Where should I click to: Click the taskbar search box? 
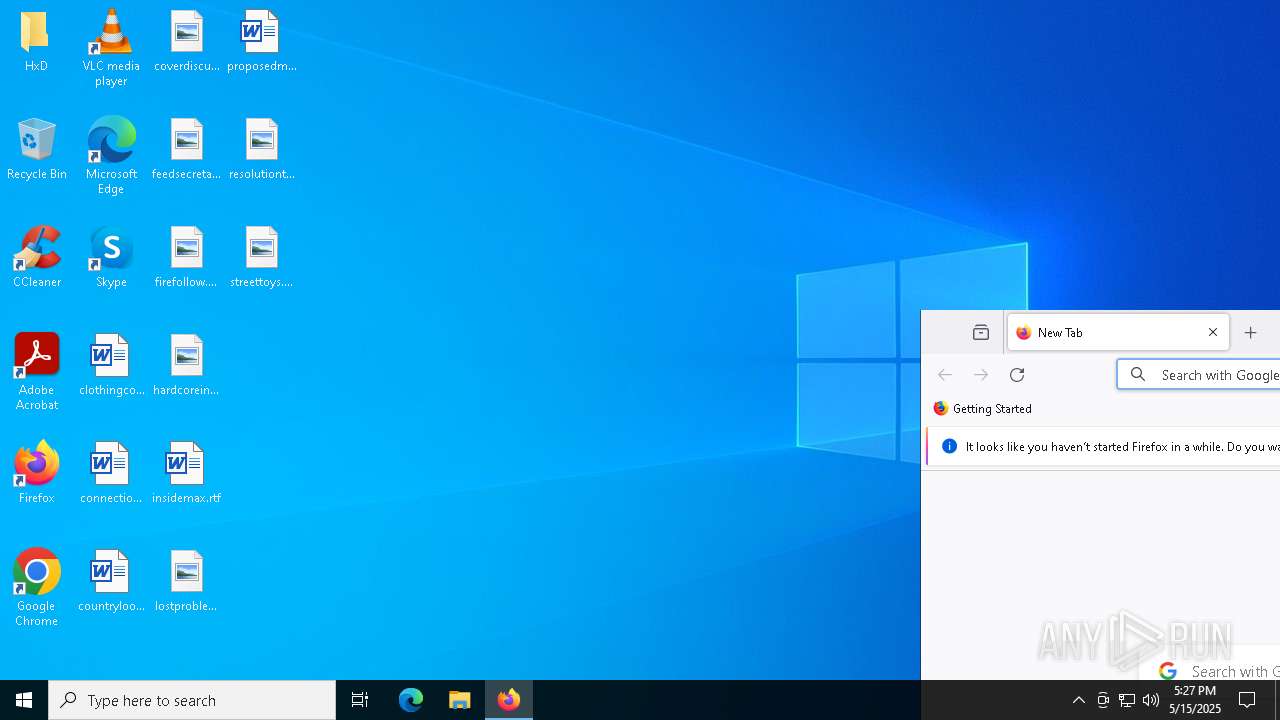tap(192, 700)
